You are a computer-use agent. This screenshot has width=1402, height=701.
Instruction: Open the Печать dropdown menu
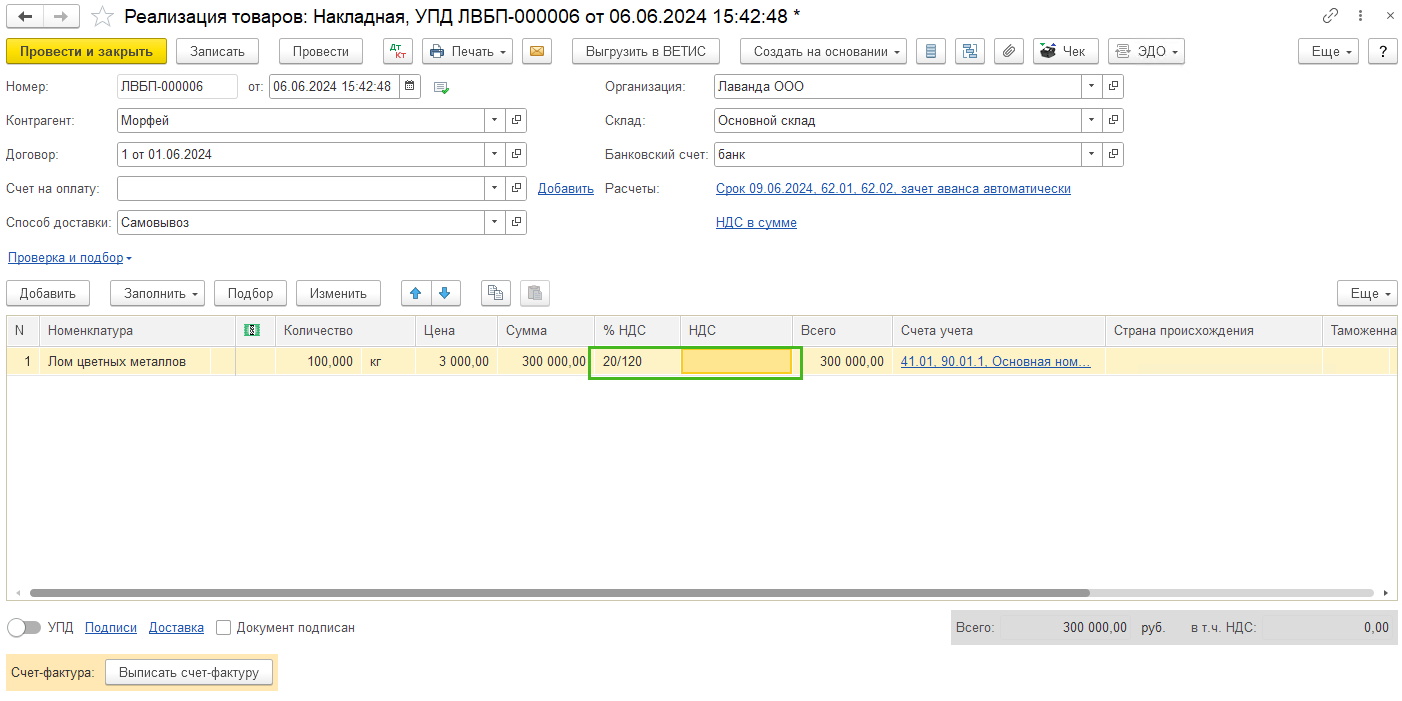pos(467,51)
